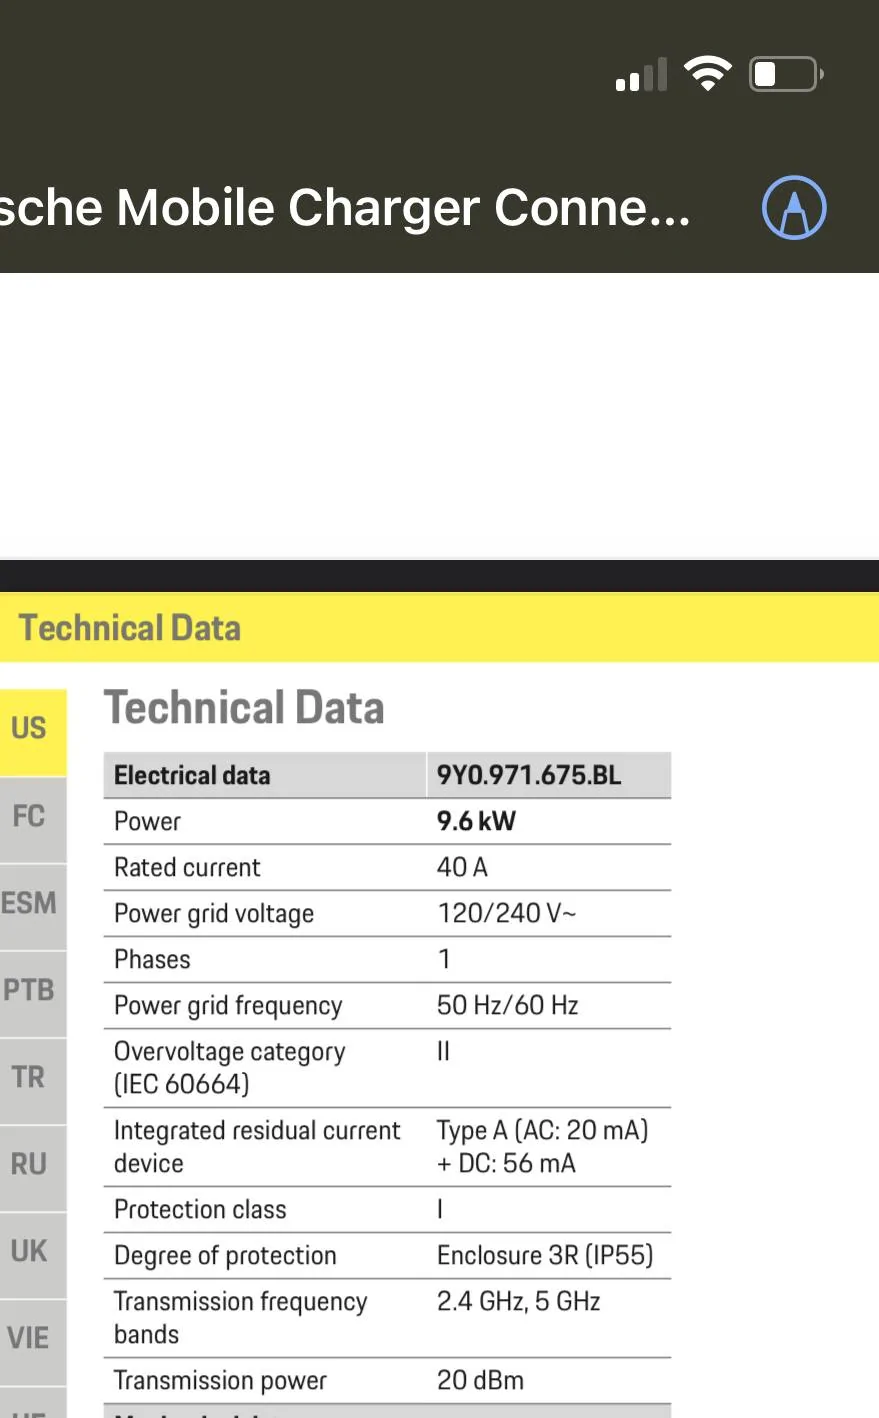The width and height of the screenshot is (879, 1418).
Task: Select the US language tab
Action: [33, 731]
